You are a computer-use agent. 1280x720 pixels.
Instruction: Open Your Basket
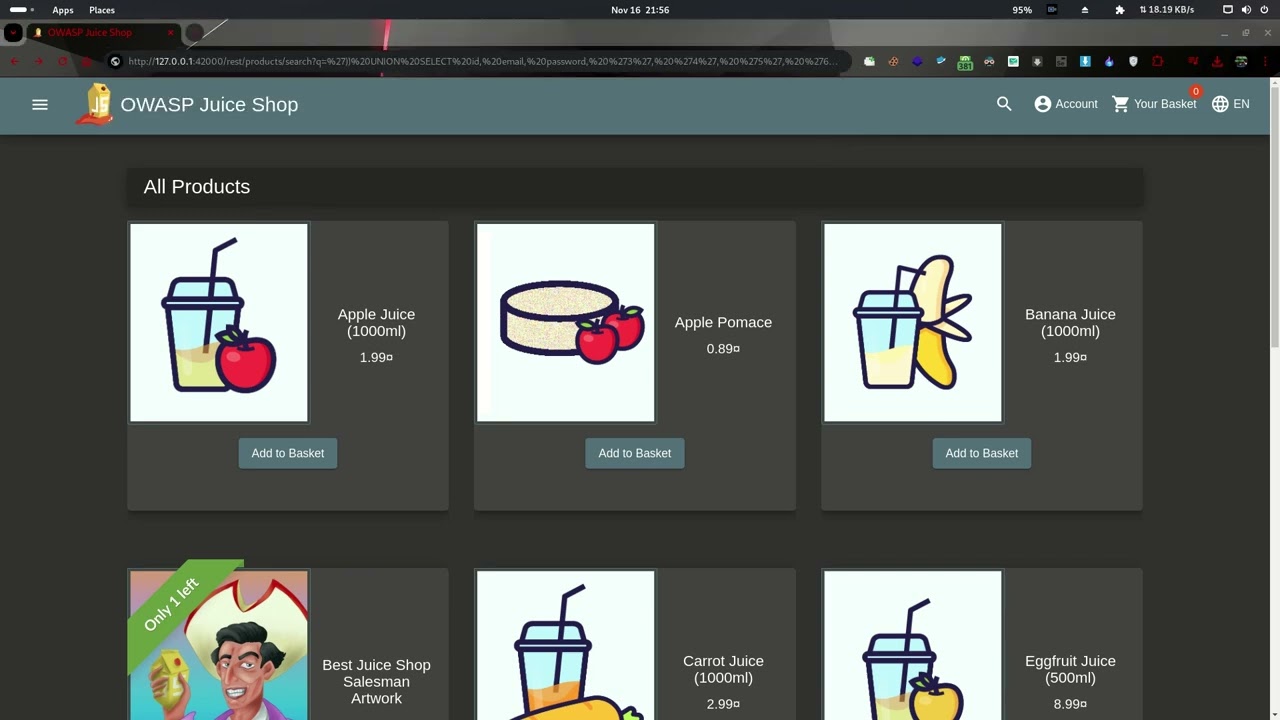click(1154, 104)
